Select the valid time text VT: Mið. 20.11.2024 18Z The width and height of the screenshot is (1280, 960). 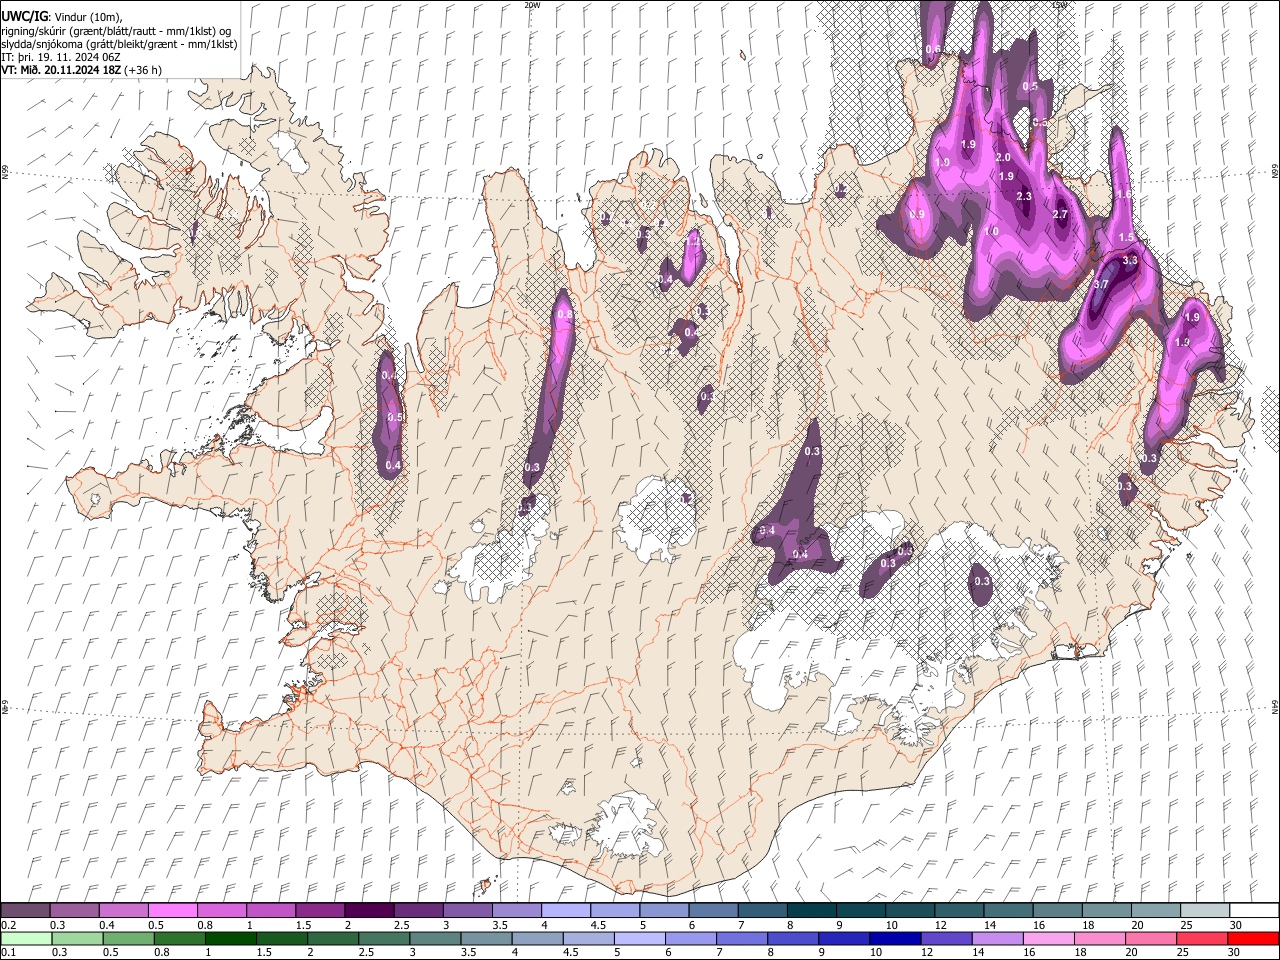pyautogui.click(x=61, y=70)
